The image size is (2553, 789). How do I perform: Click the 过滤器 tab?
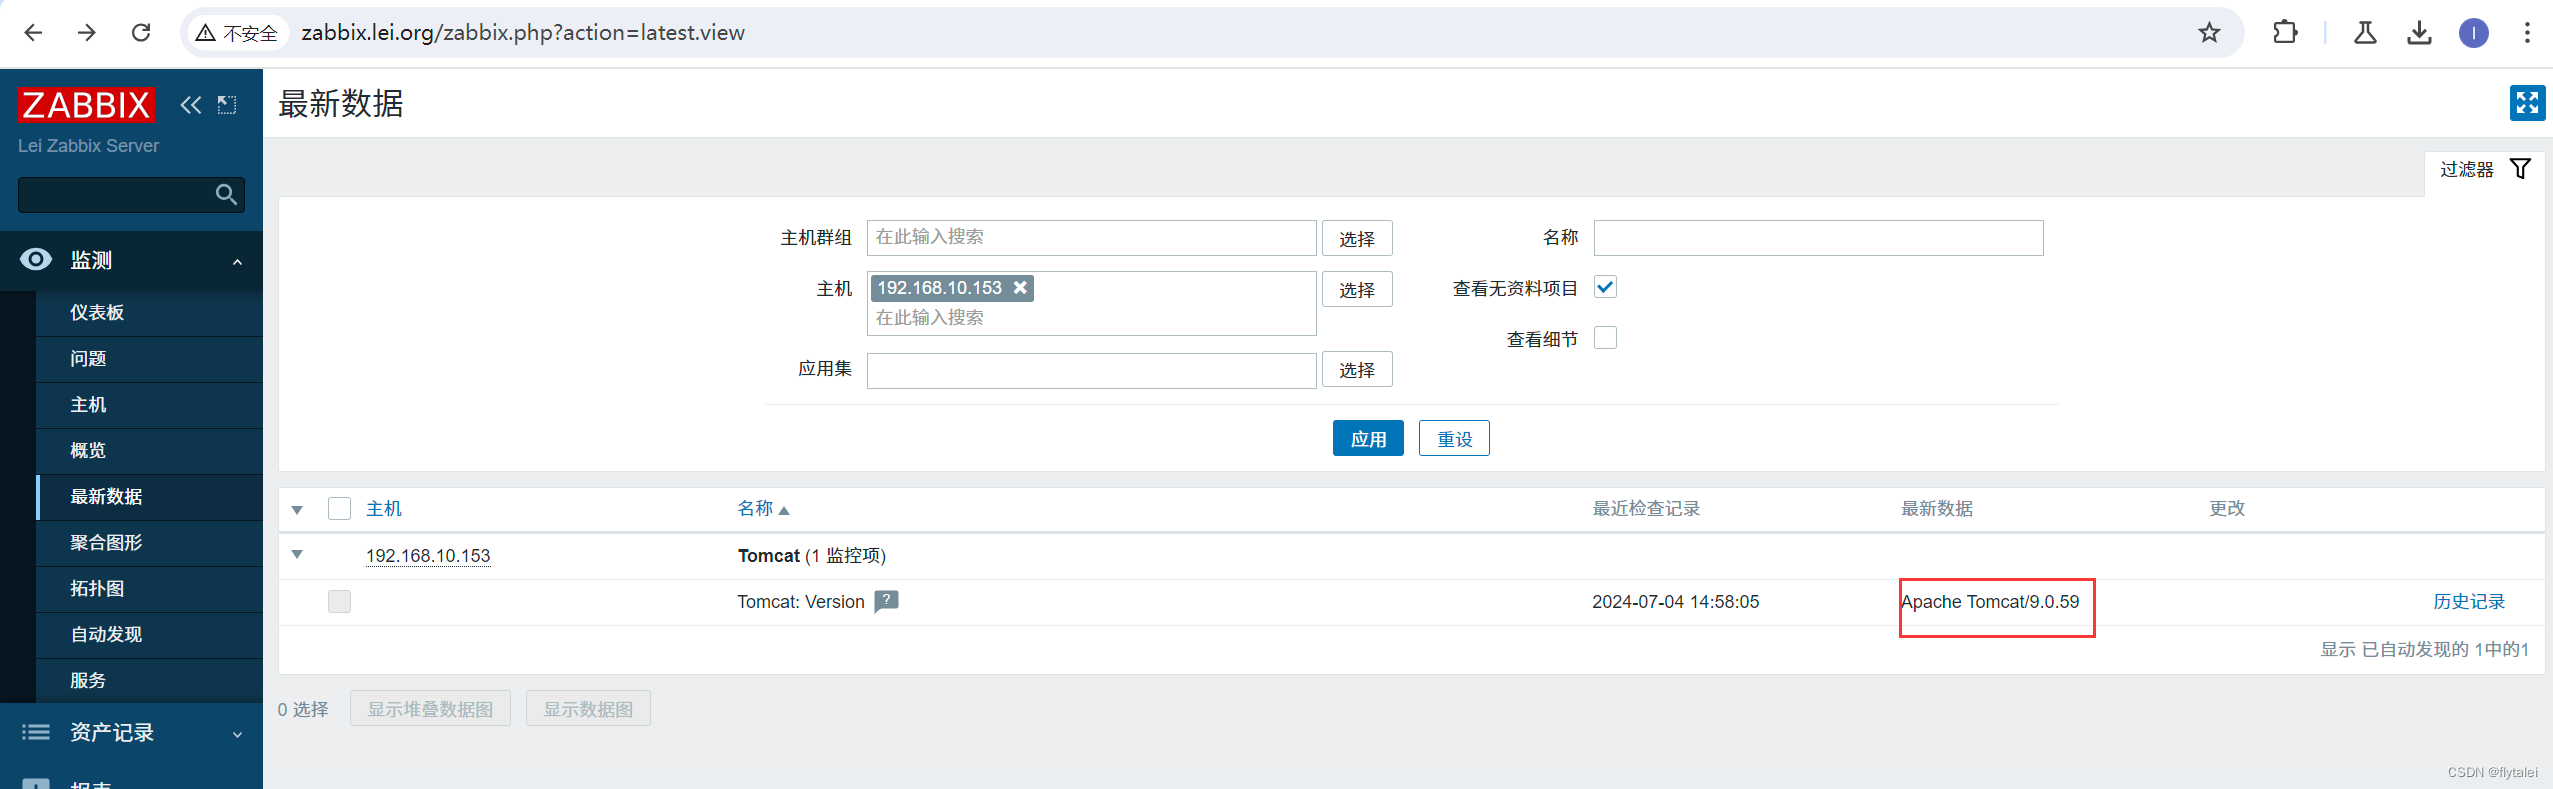pyautogui.click(x=2484, y=170)
